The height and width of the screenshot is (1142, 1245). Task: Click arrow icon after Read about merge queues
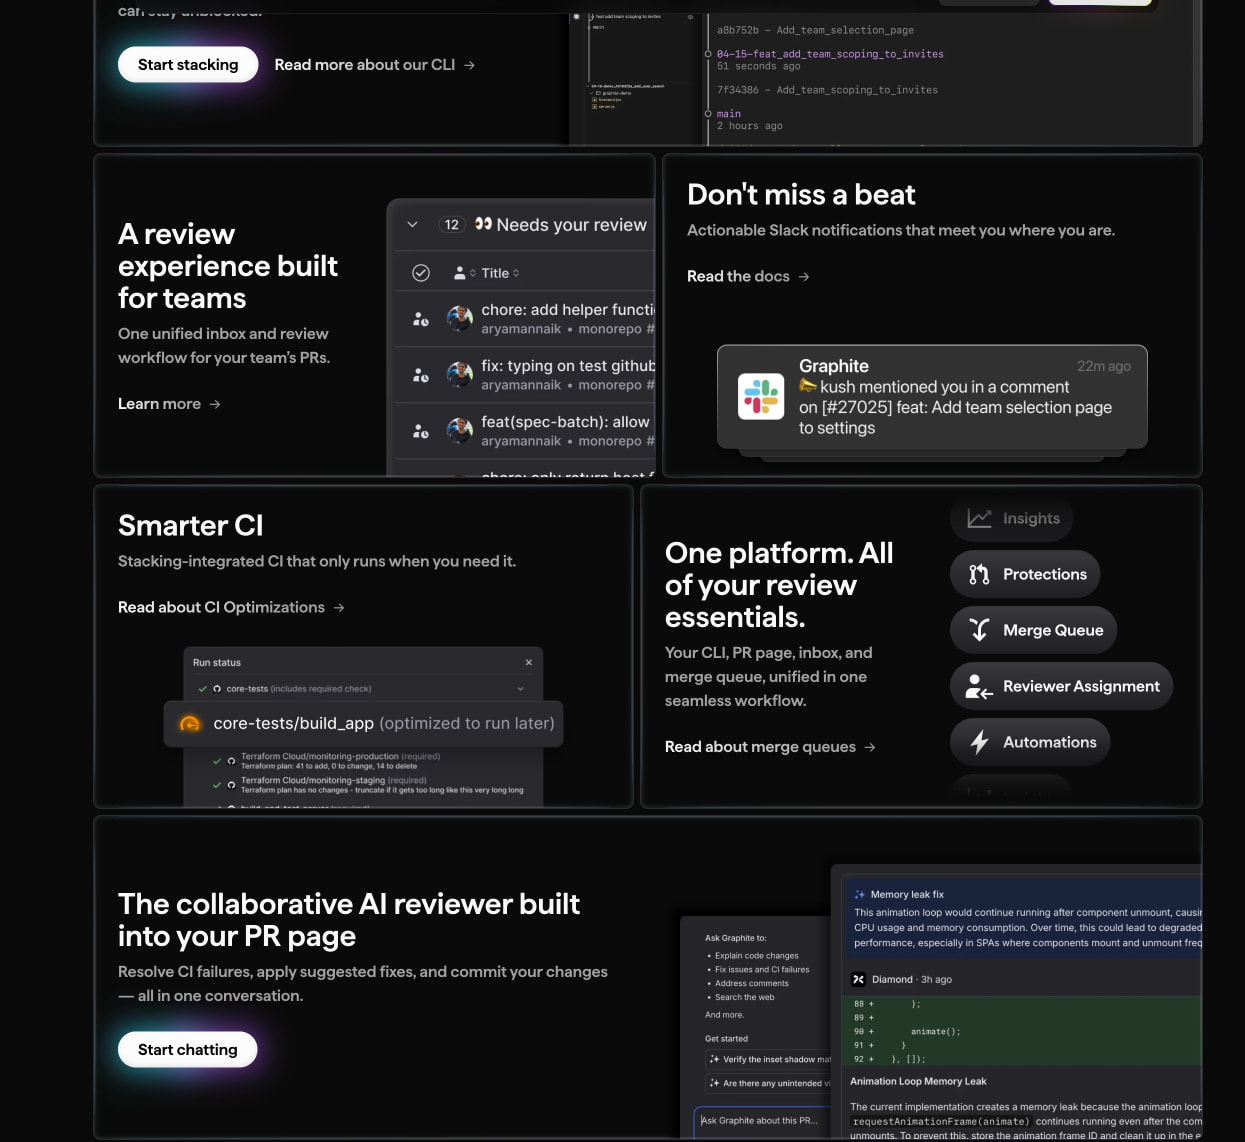point(870,747)
